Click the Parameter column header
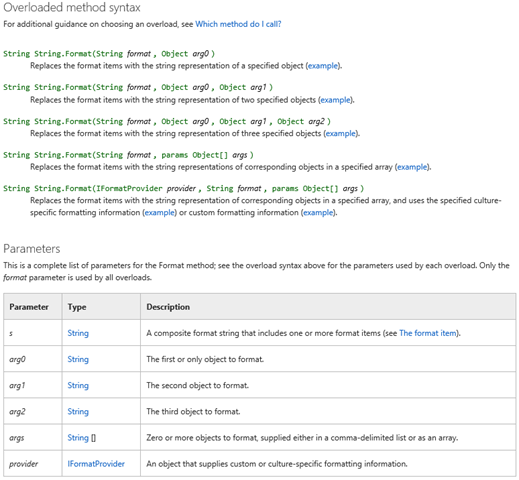Screen dimensions: 519x480 29,307
